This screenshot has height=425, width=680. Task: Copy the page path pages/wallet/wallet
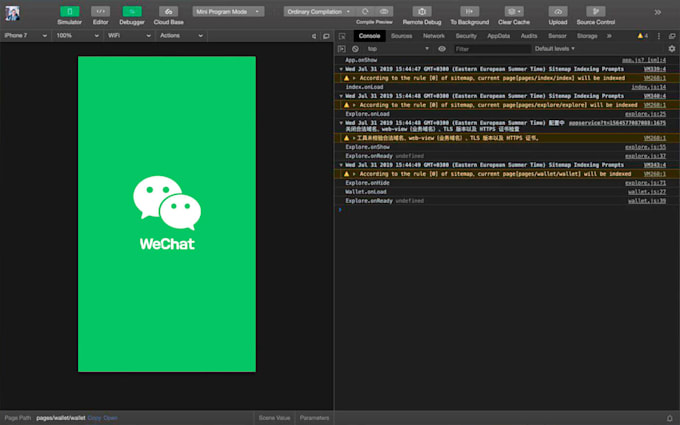(x=94, y=418)
